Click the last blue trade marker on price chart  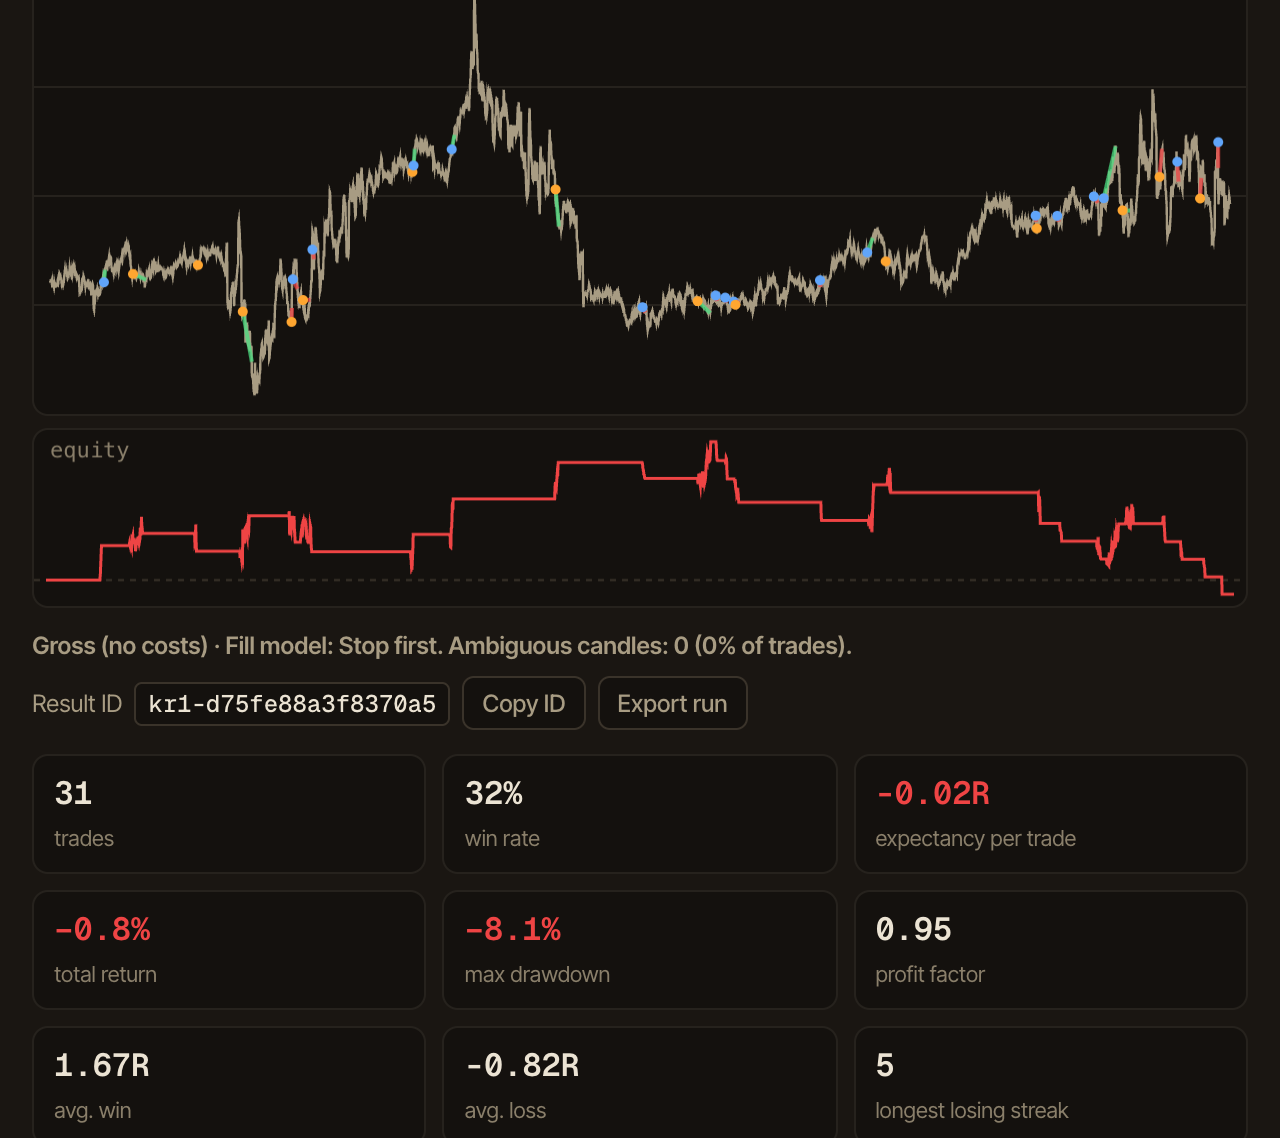coord(1218,143)
